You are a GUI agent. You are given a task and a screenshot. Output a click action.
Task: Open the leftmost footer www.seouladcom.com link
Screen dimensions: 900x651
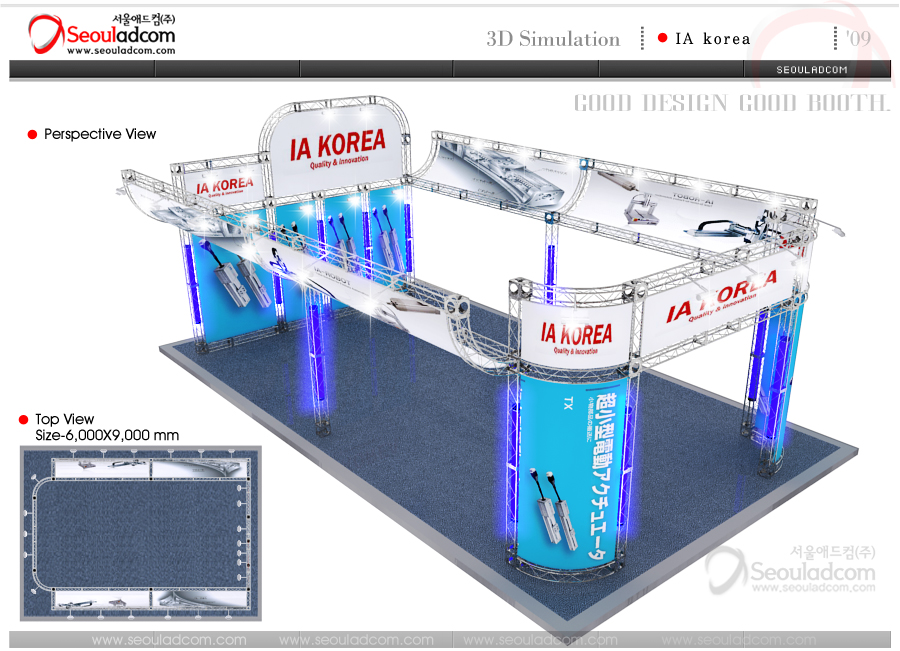[x=168, y=640]
